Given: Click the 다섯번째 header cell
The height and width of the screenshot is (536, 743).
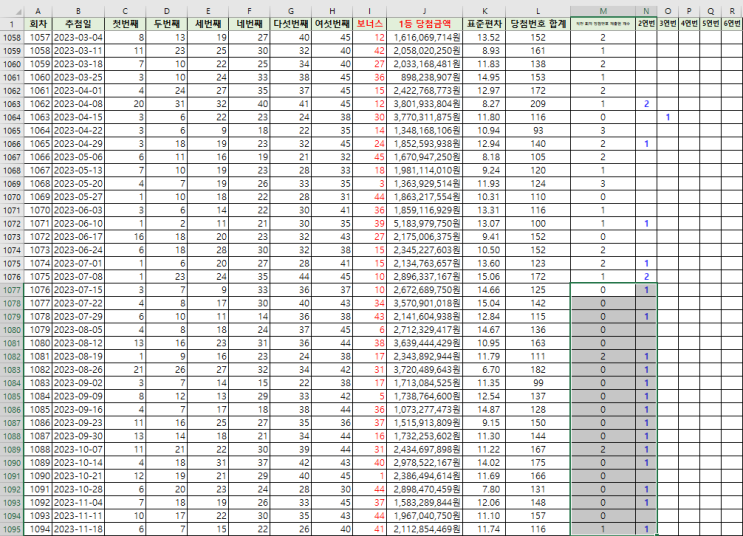Looking at the screenshot, I should [291, 24].
